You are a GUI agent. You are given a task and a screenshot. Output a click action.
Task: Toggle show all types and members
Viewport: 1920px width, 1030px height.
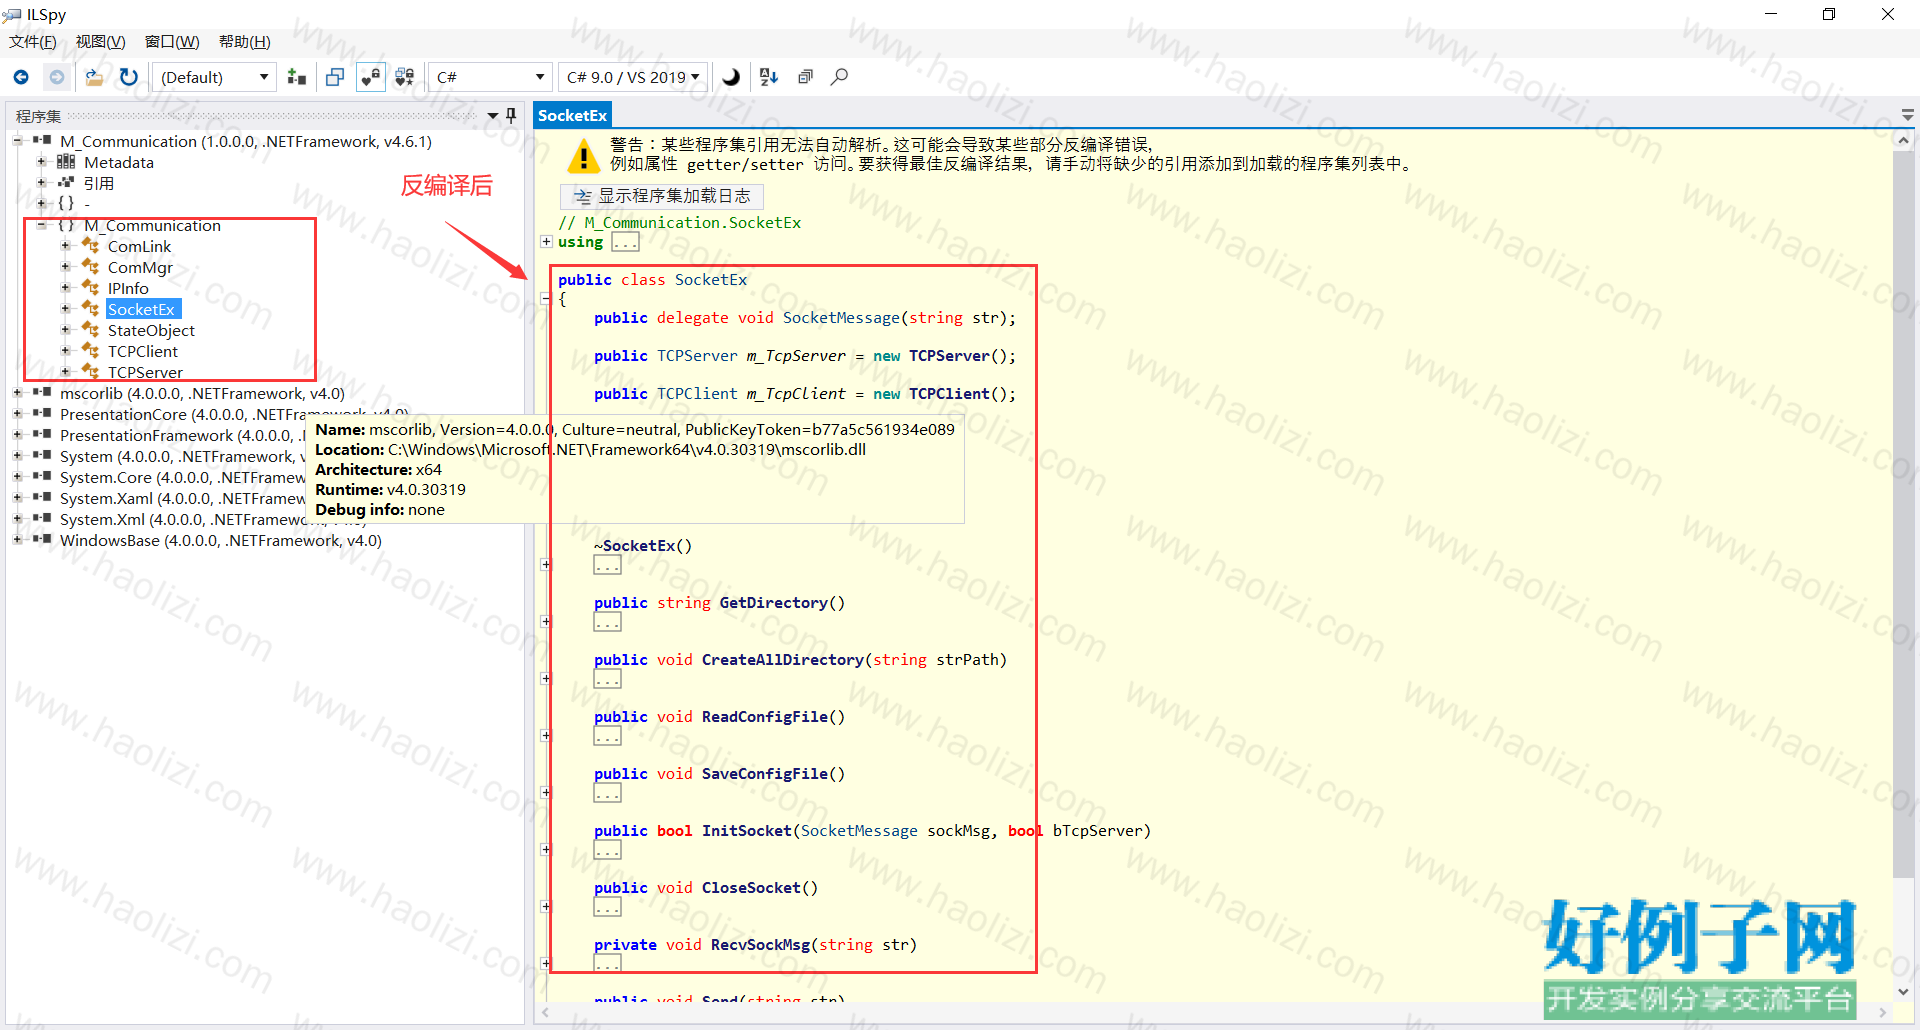[405, 77]
